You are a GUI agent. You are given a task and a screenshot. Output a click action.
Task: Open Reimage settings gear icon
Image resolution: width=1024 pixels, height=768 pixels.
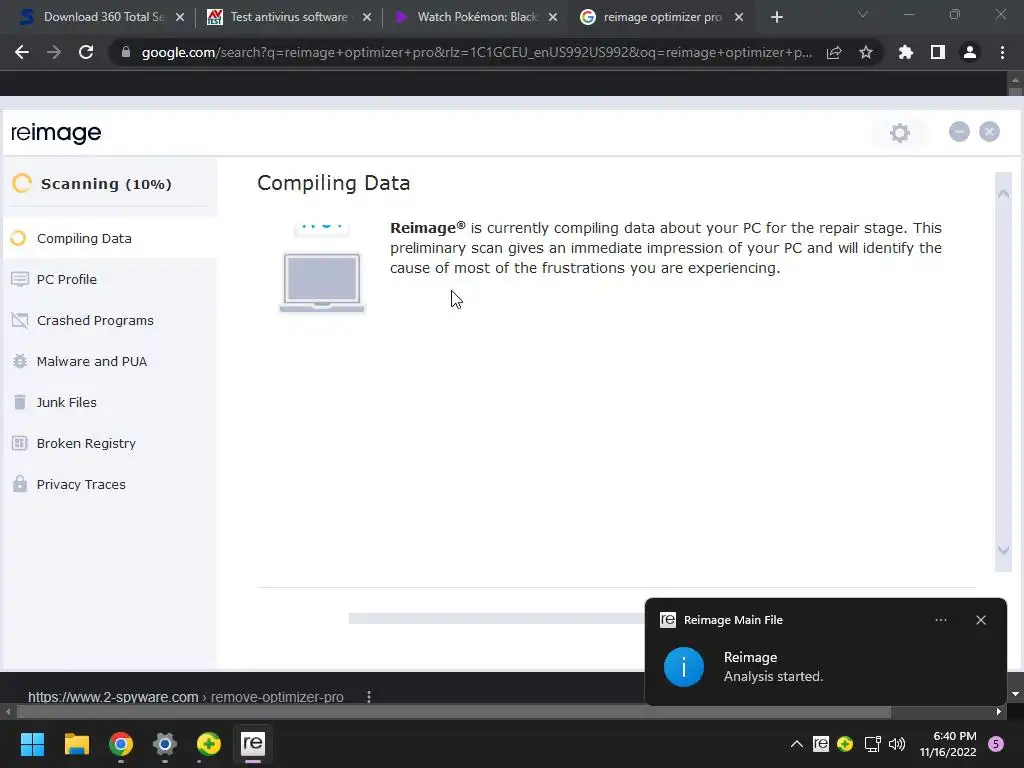pyautogui.click(x=900, y=133)
